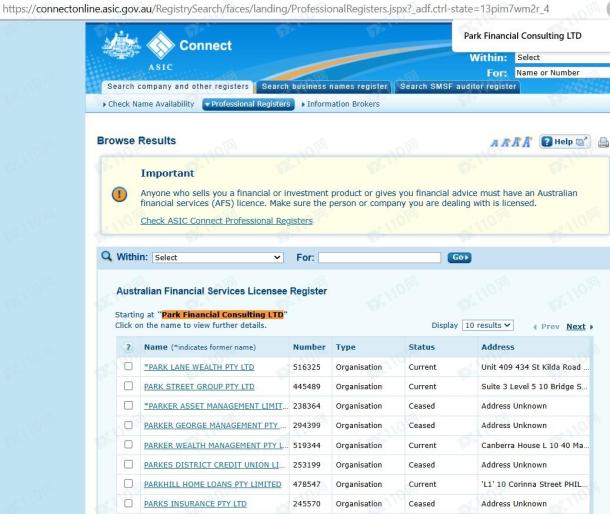The height and width of the screenshot is (514, 610).
Task: Click the Status column header
Action: 422,347
